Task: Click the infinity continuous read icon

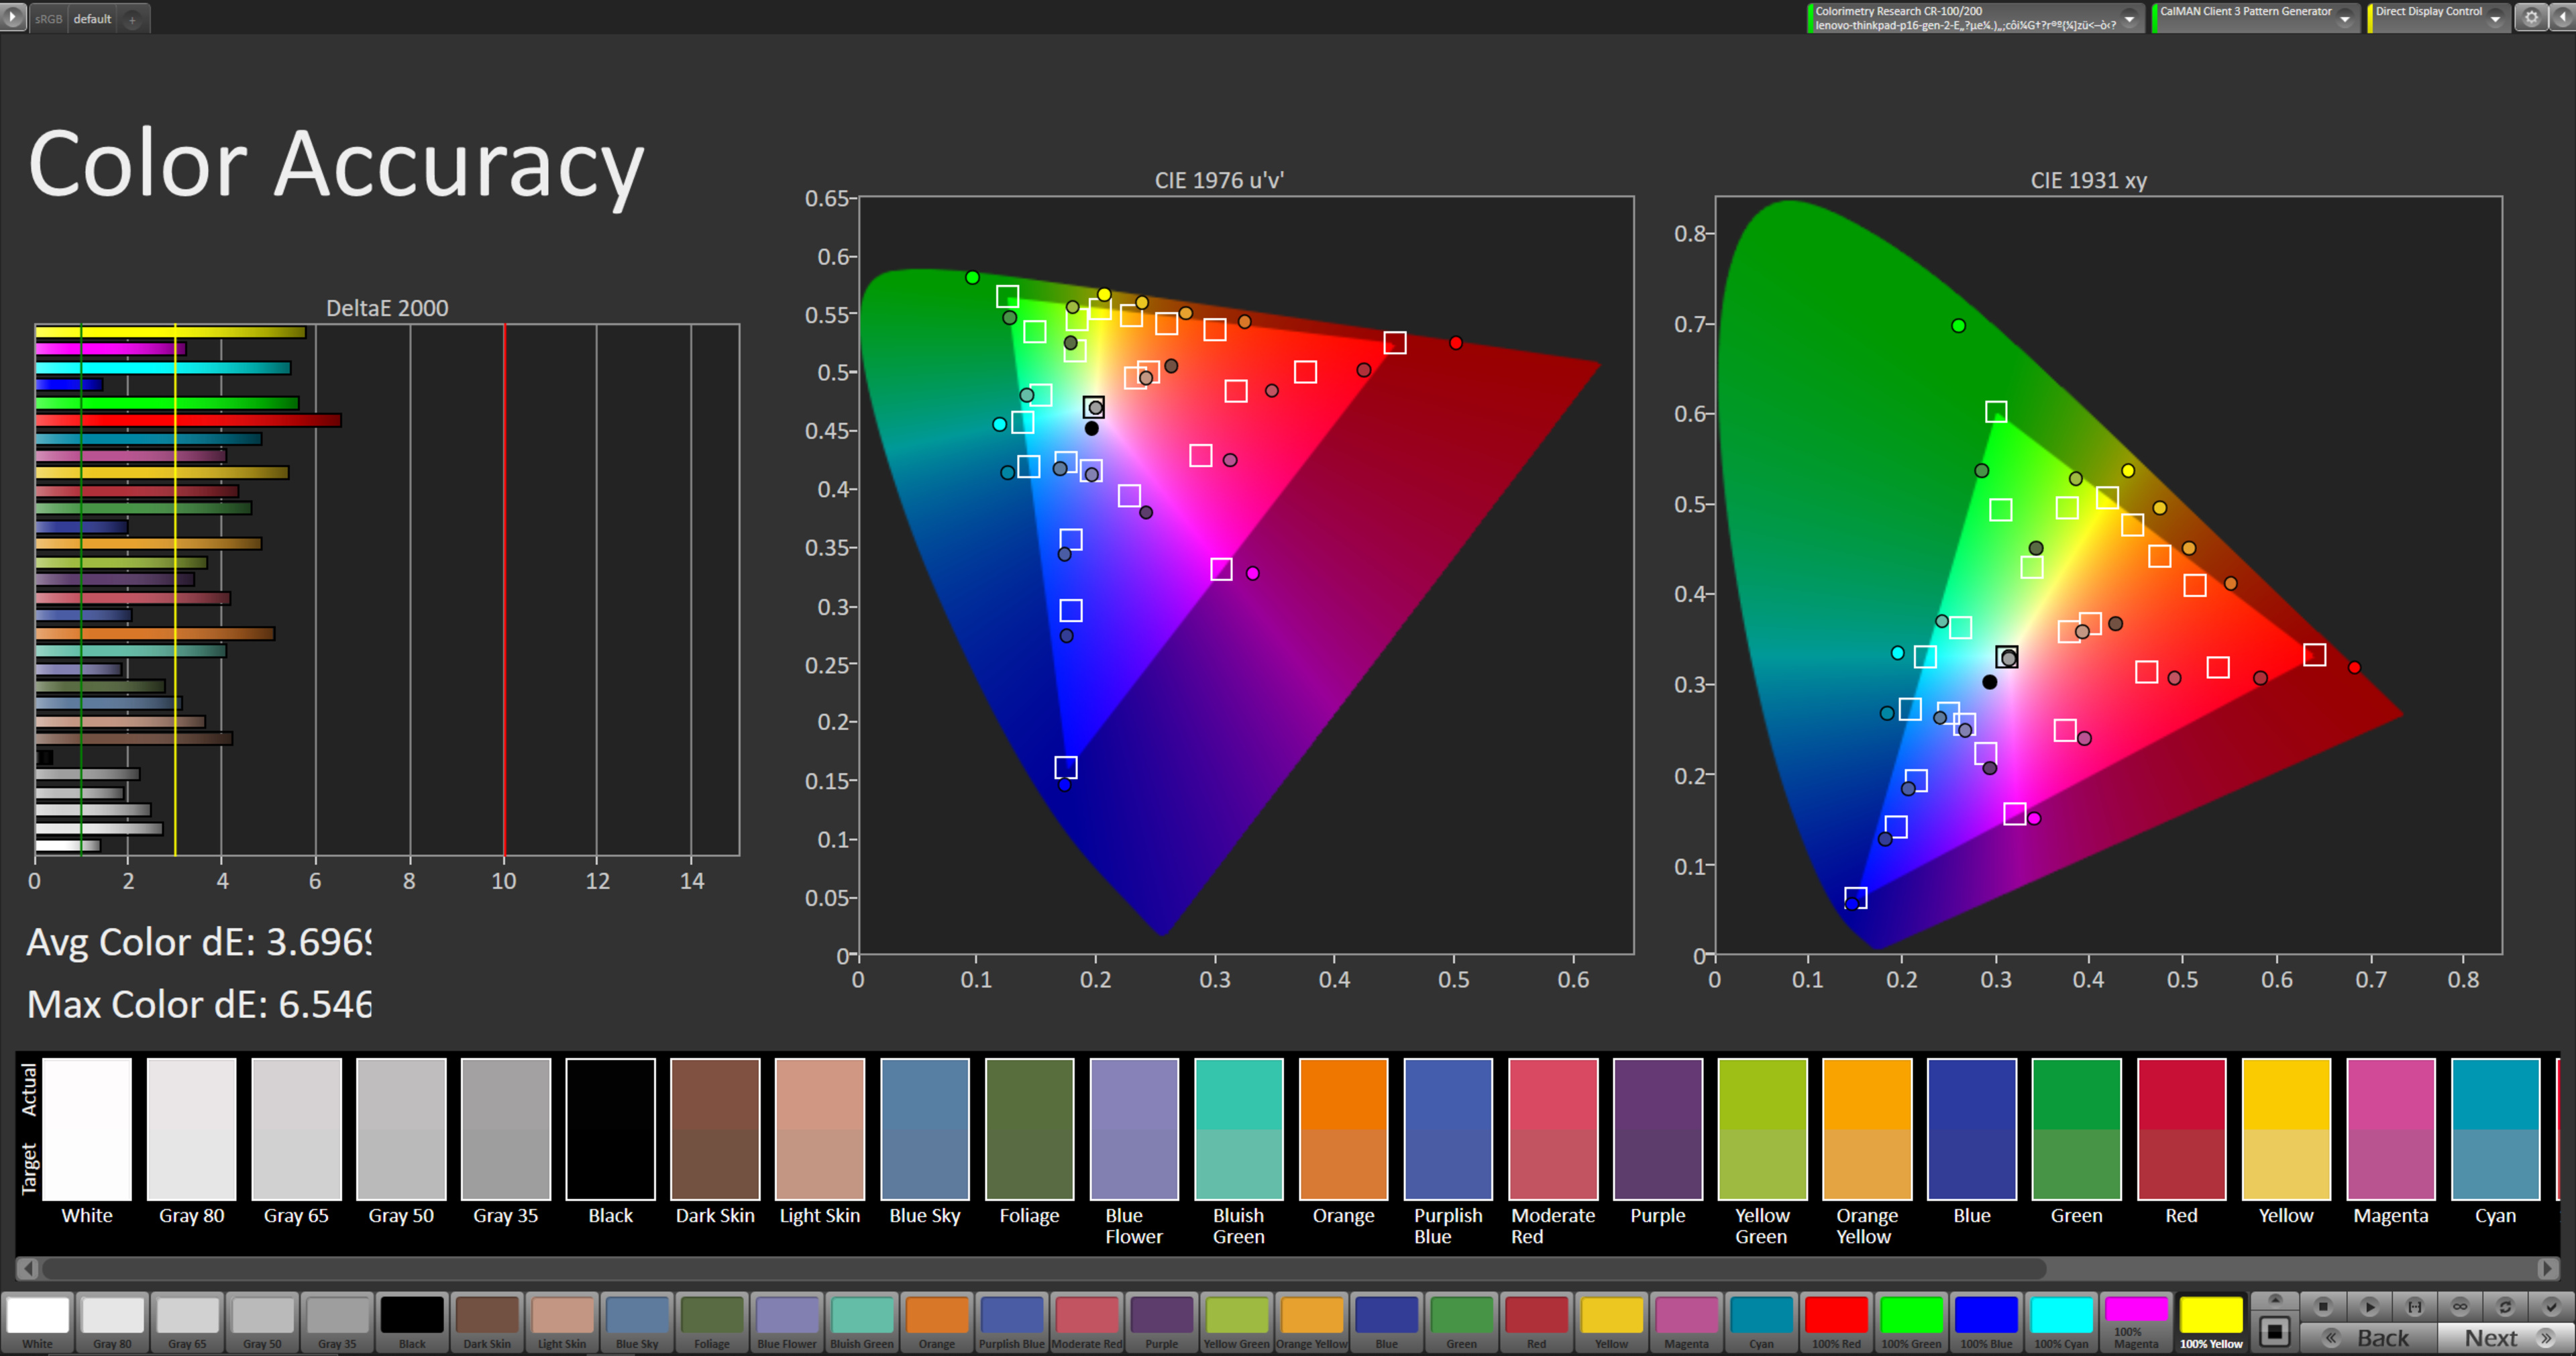Action: [2460, 1306]
